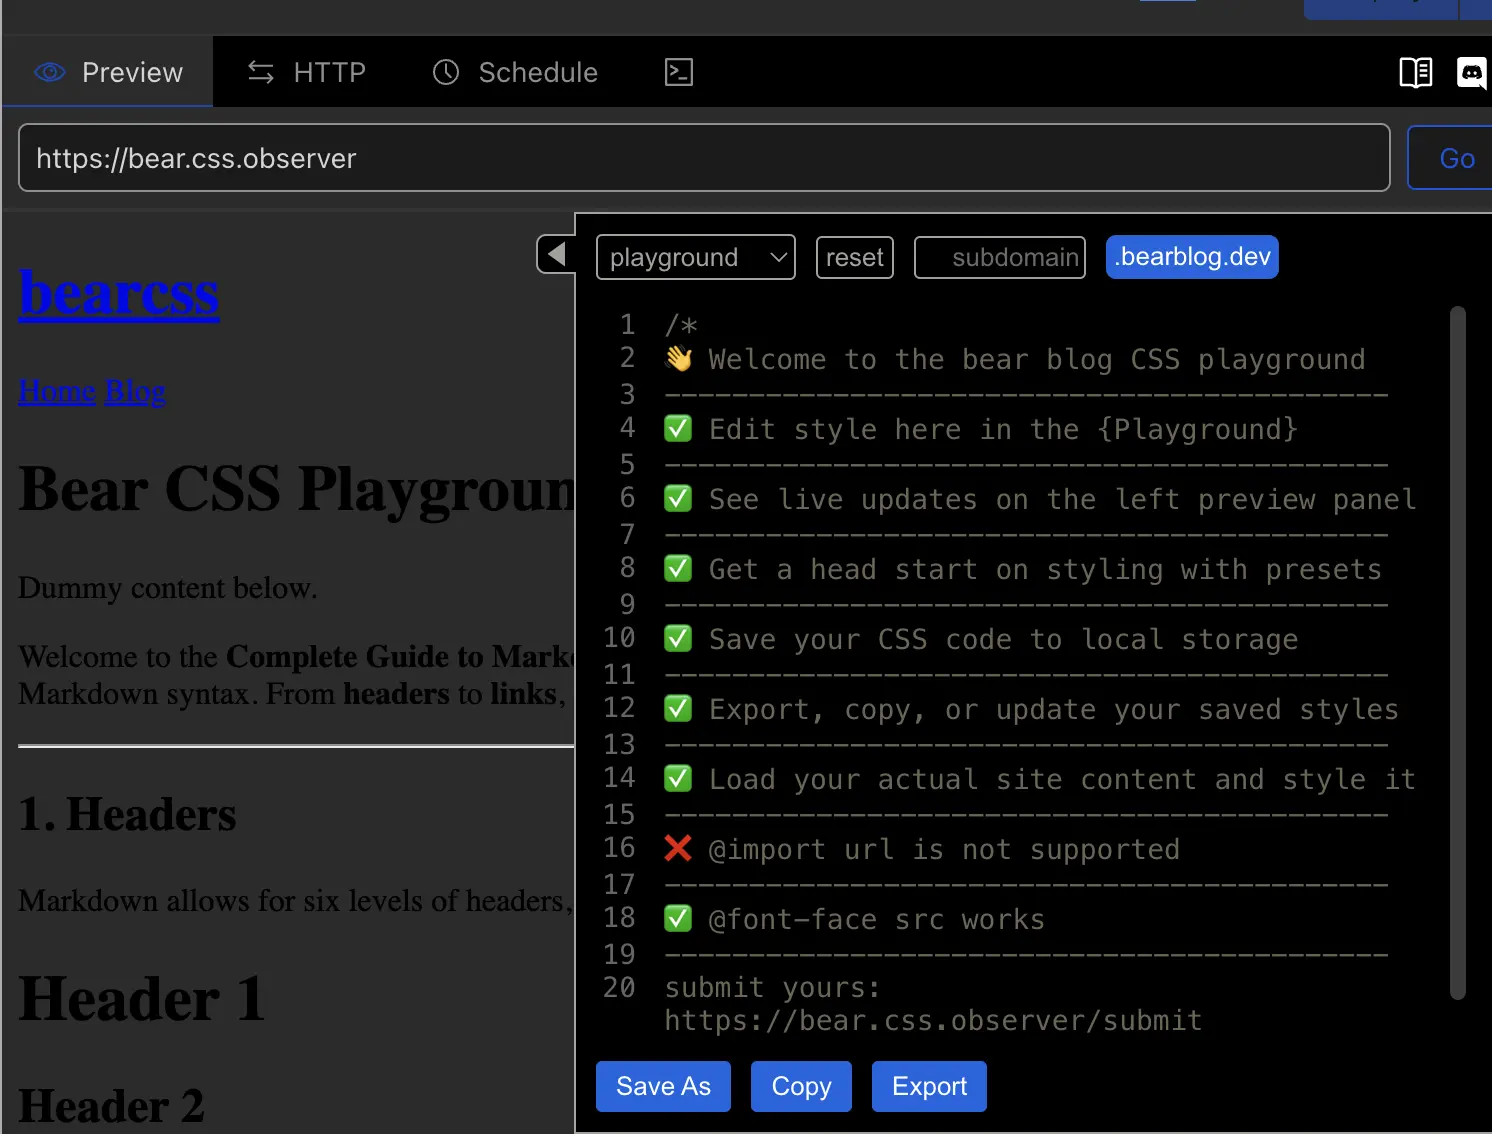Click the text 'Welcome to the bear blog CSS playground'
The height and width of the screenshot is (1134, 1492).
(x=1037, y=359)
